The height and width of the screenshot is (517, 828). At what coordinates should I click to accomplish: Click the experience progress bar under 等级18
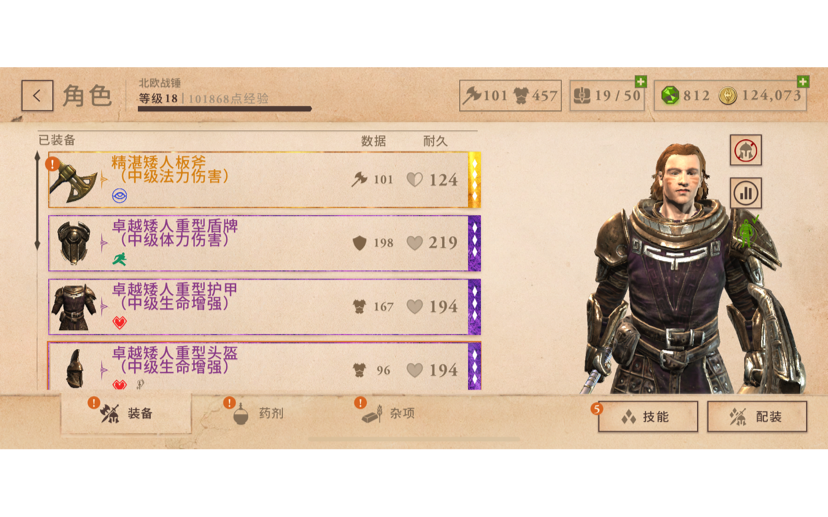coord(224,109)
